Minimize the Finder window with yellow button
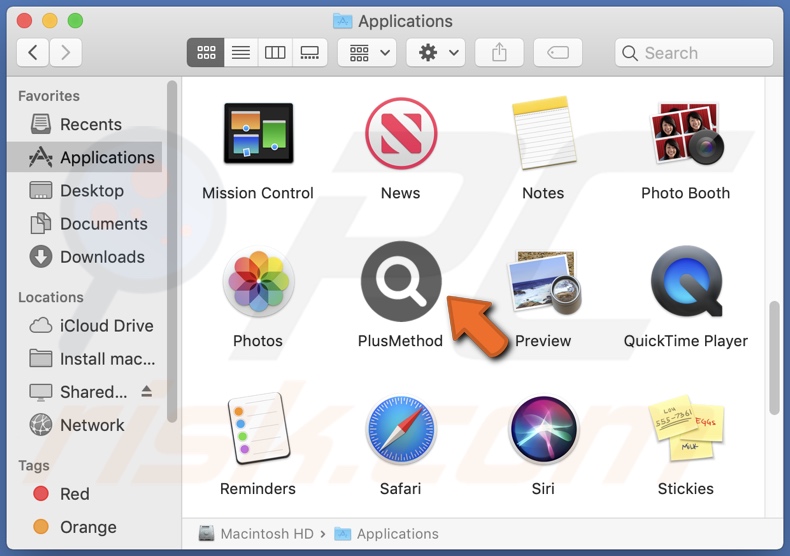Image resolution: width=790 pixels, height=556 pixels. point(50,21)
